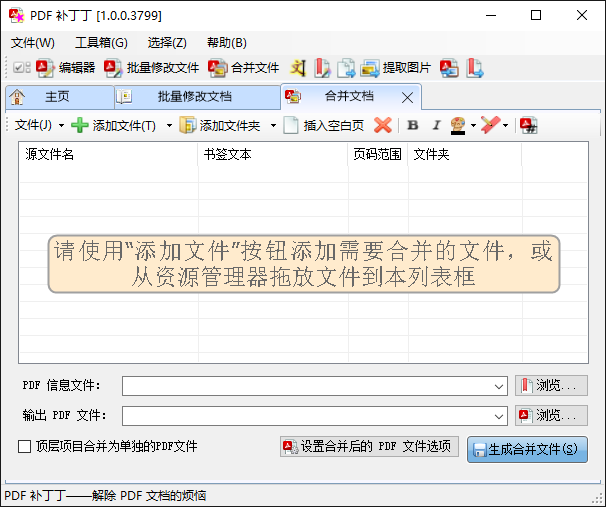Open the 帮助(B) menu
The width and height of the screenshot is (606, 507).
click(227, 43)
